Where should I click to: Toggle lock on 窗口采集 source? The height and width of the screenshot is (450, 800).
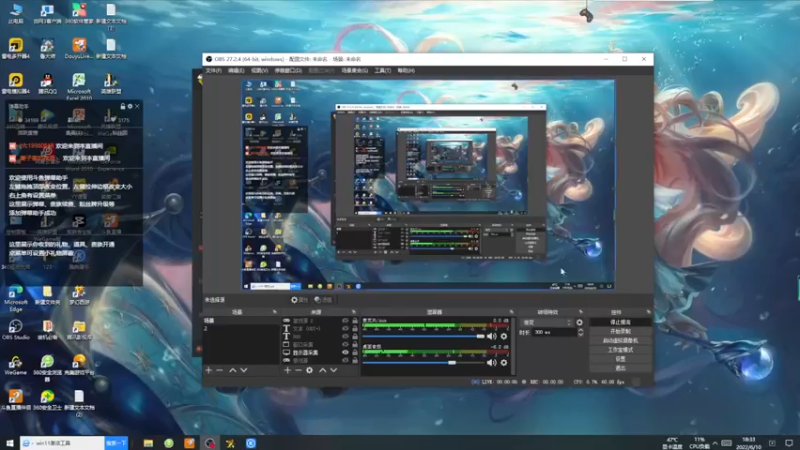coord(355,344)
